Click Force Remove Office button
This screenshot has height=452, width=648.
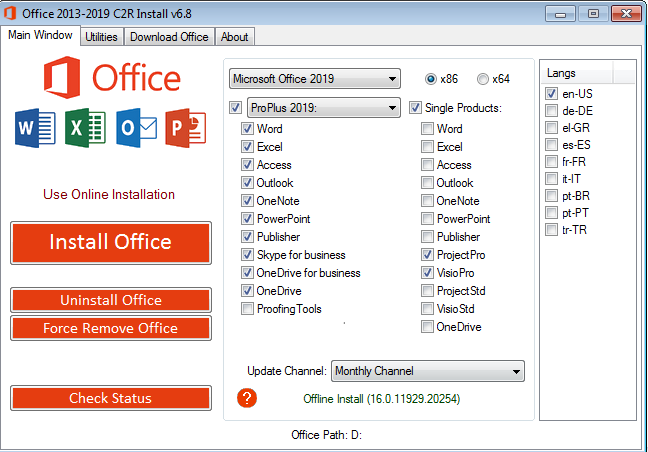pyautogui.click(x=111, y=328)
